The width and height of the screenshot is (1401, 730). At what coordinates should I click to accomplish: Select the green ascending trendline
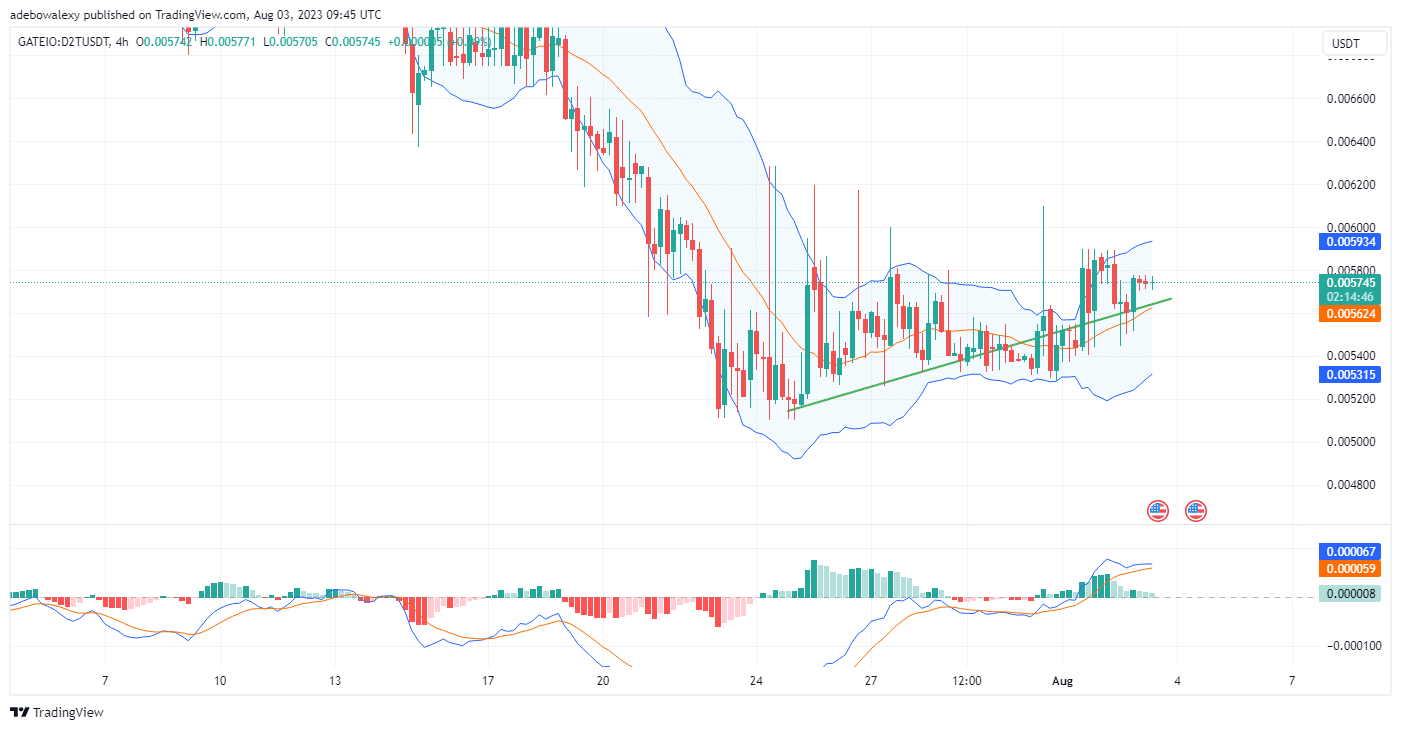tap(980, 354)
